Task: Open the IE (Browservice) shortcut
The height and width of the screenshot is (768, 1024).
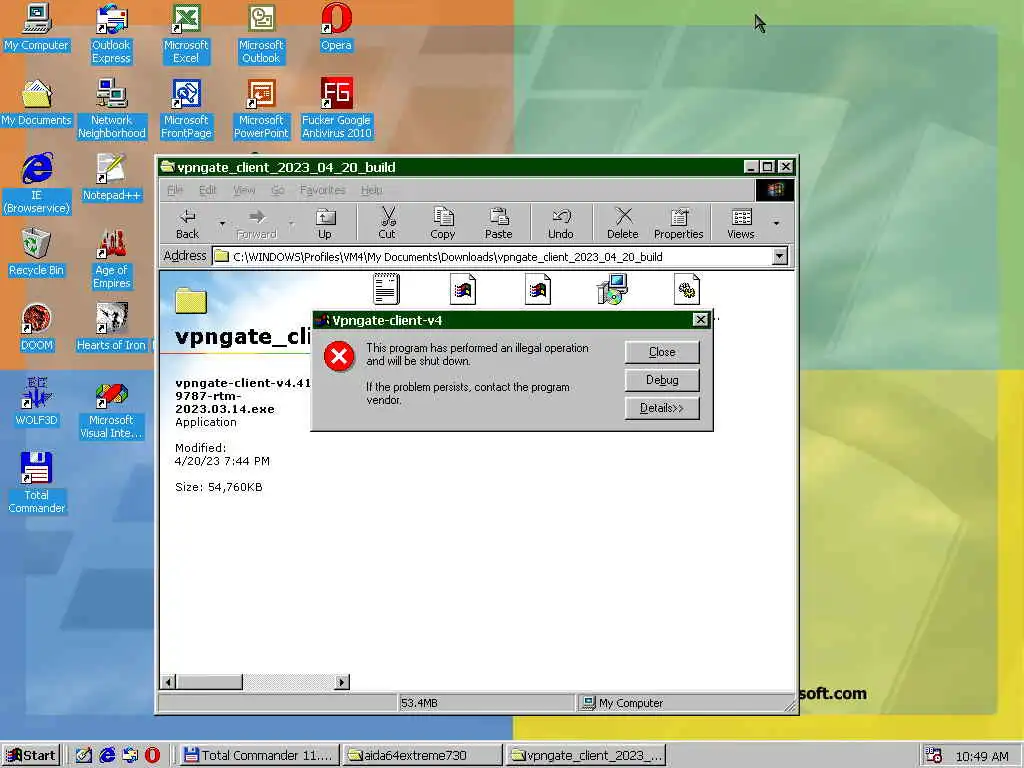Action: 37,184
